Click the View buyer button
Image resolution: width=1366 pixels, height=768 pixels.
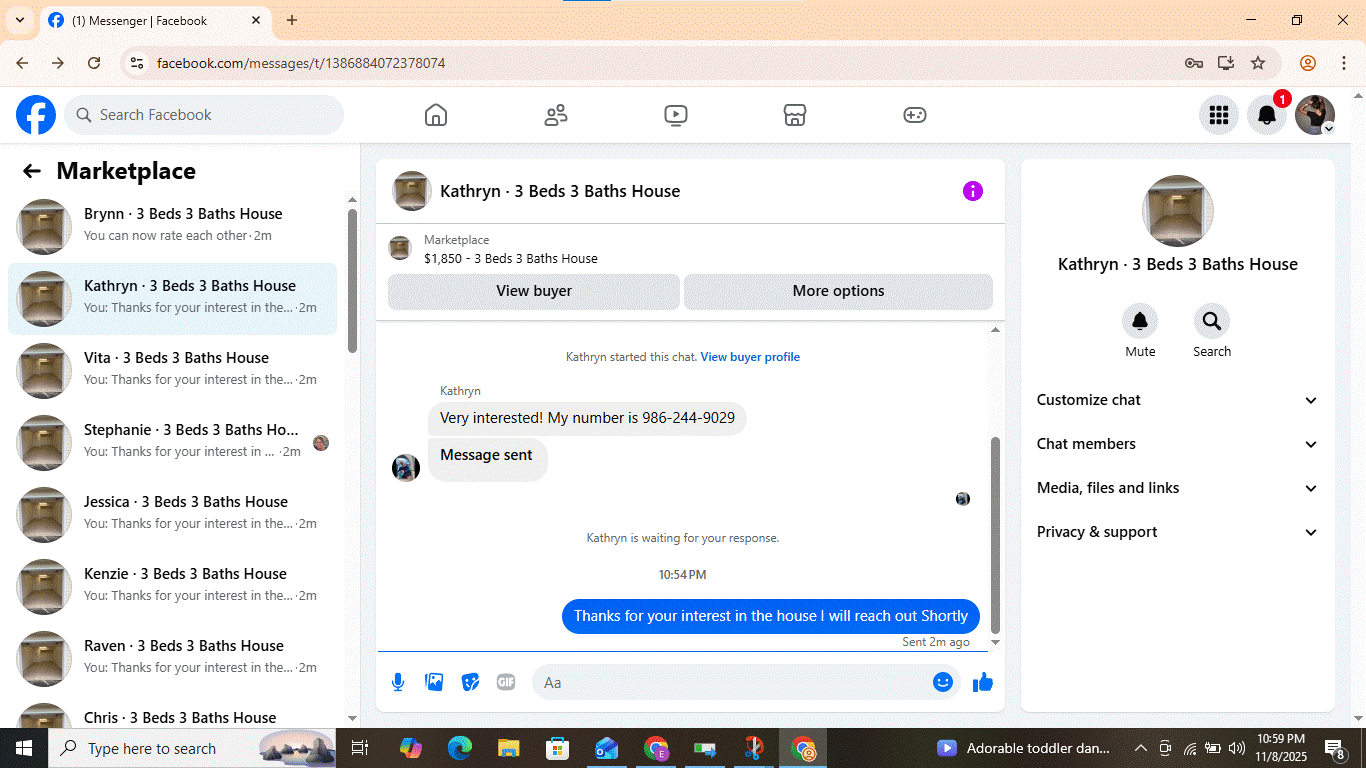coord(534,291)
